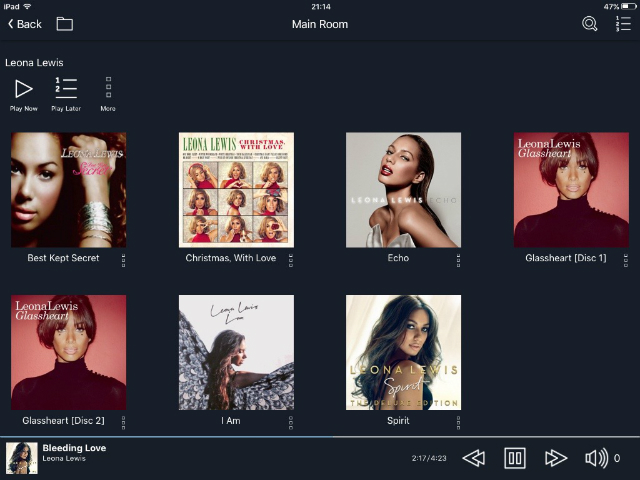Click the 'Christmas, With Love' album title
The image size is (640, 480).
pyautogui.click(x=231, y=258)
